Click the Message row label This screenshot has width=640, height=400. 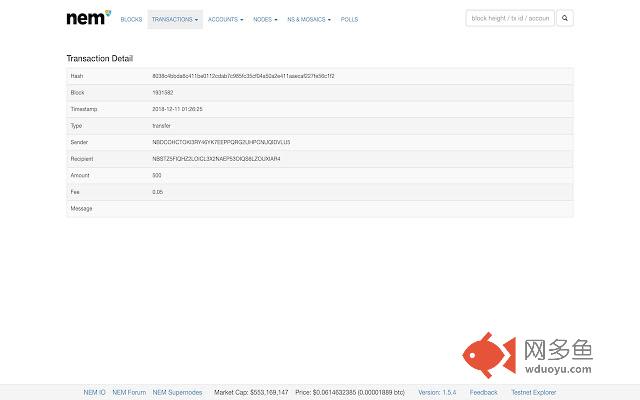click(81, 209)
